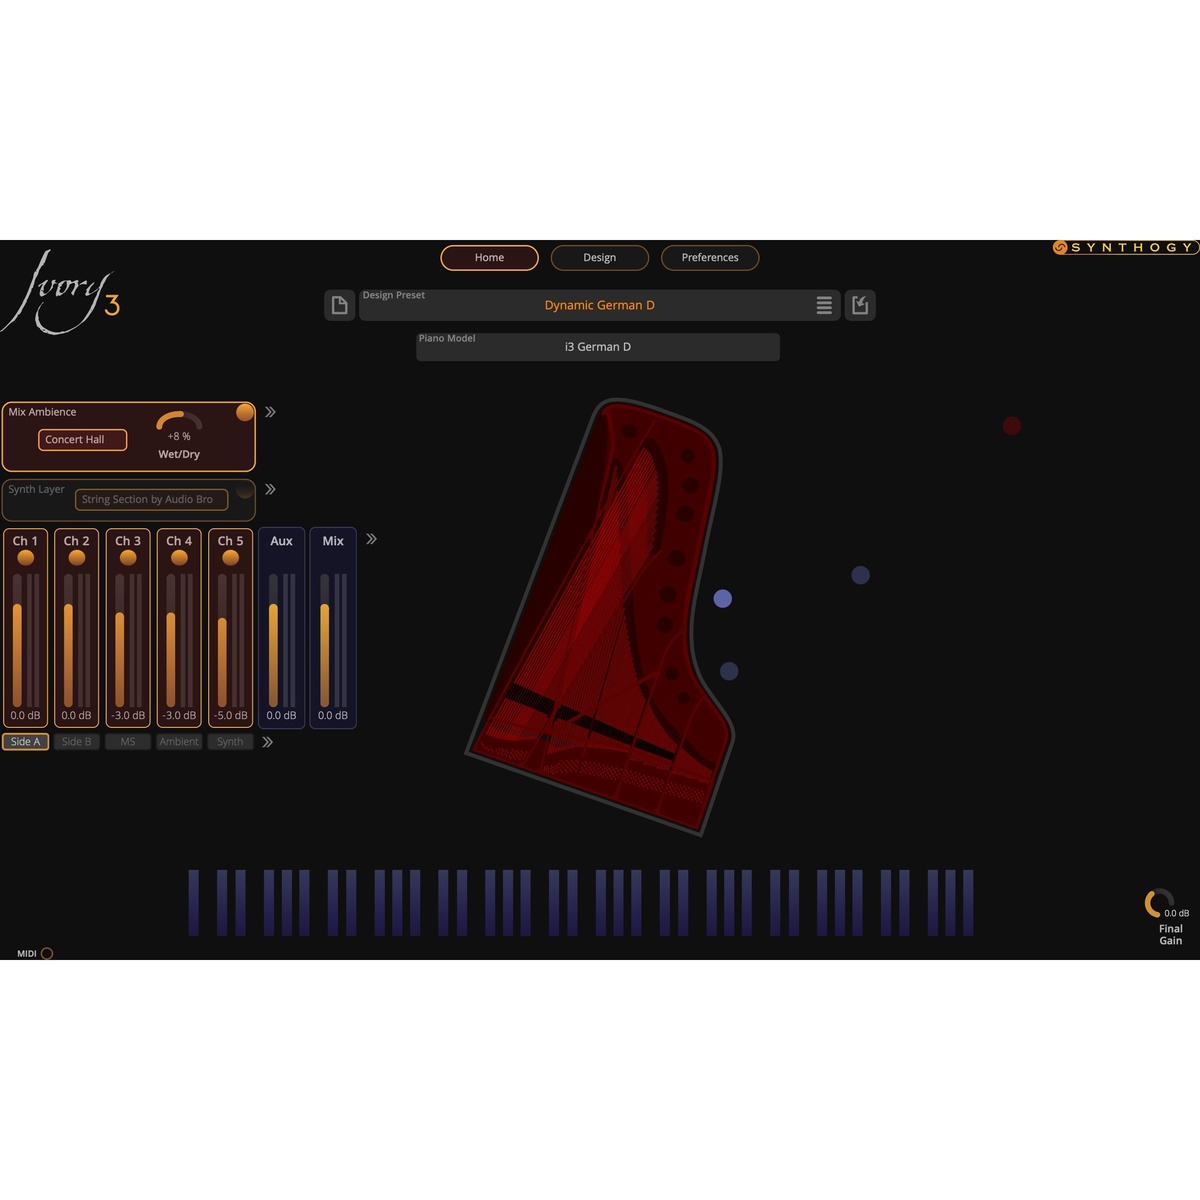Adjust the Mix channel fader
This screenshot has width=1200, height=1200.
324,640
